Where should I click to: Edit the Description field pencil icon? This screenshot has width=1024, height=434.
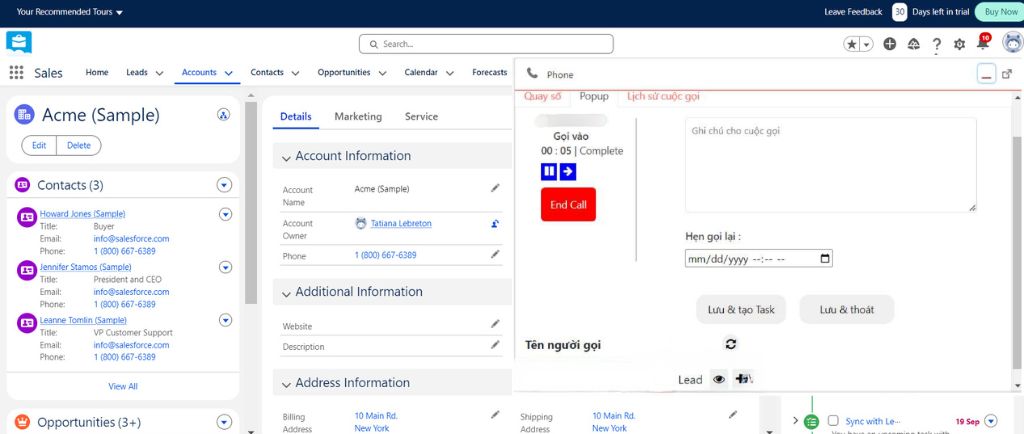pyautogui.click(x=495, y=344)
